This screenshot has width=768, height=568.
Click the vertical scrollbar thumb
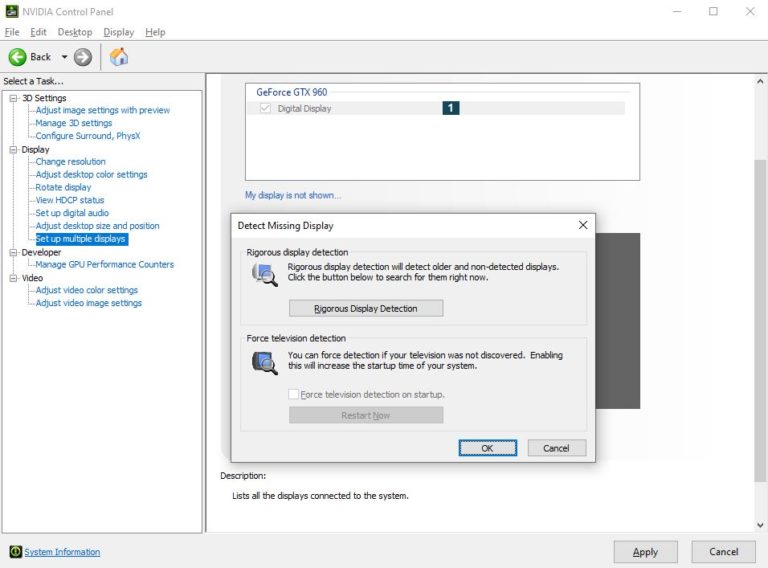coord(760,320)
